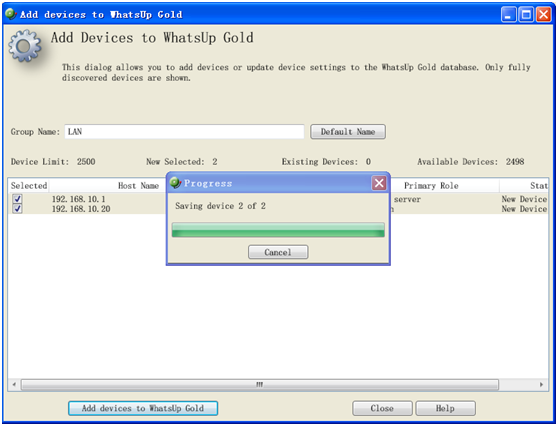Click the scrollbar right arrow
Screen dimensions: 558x426
coord(541,384)
